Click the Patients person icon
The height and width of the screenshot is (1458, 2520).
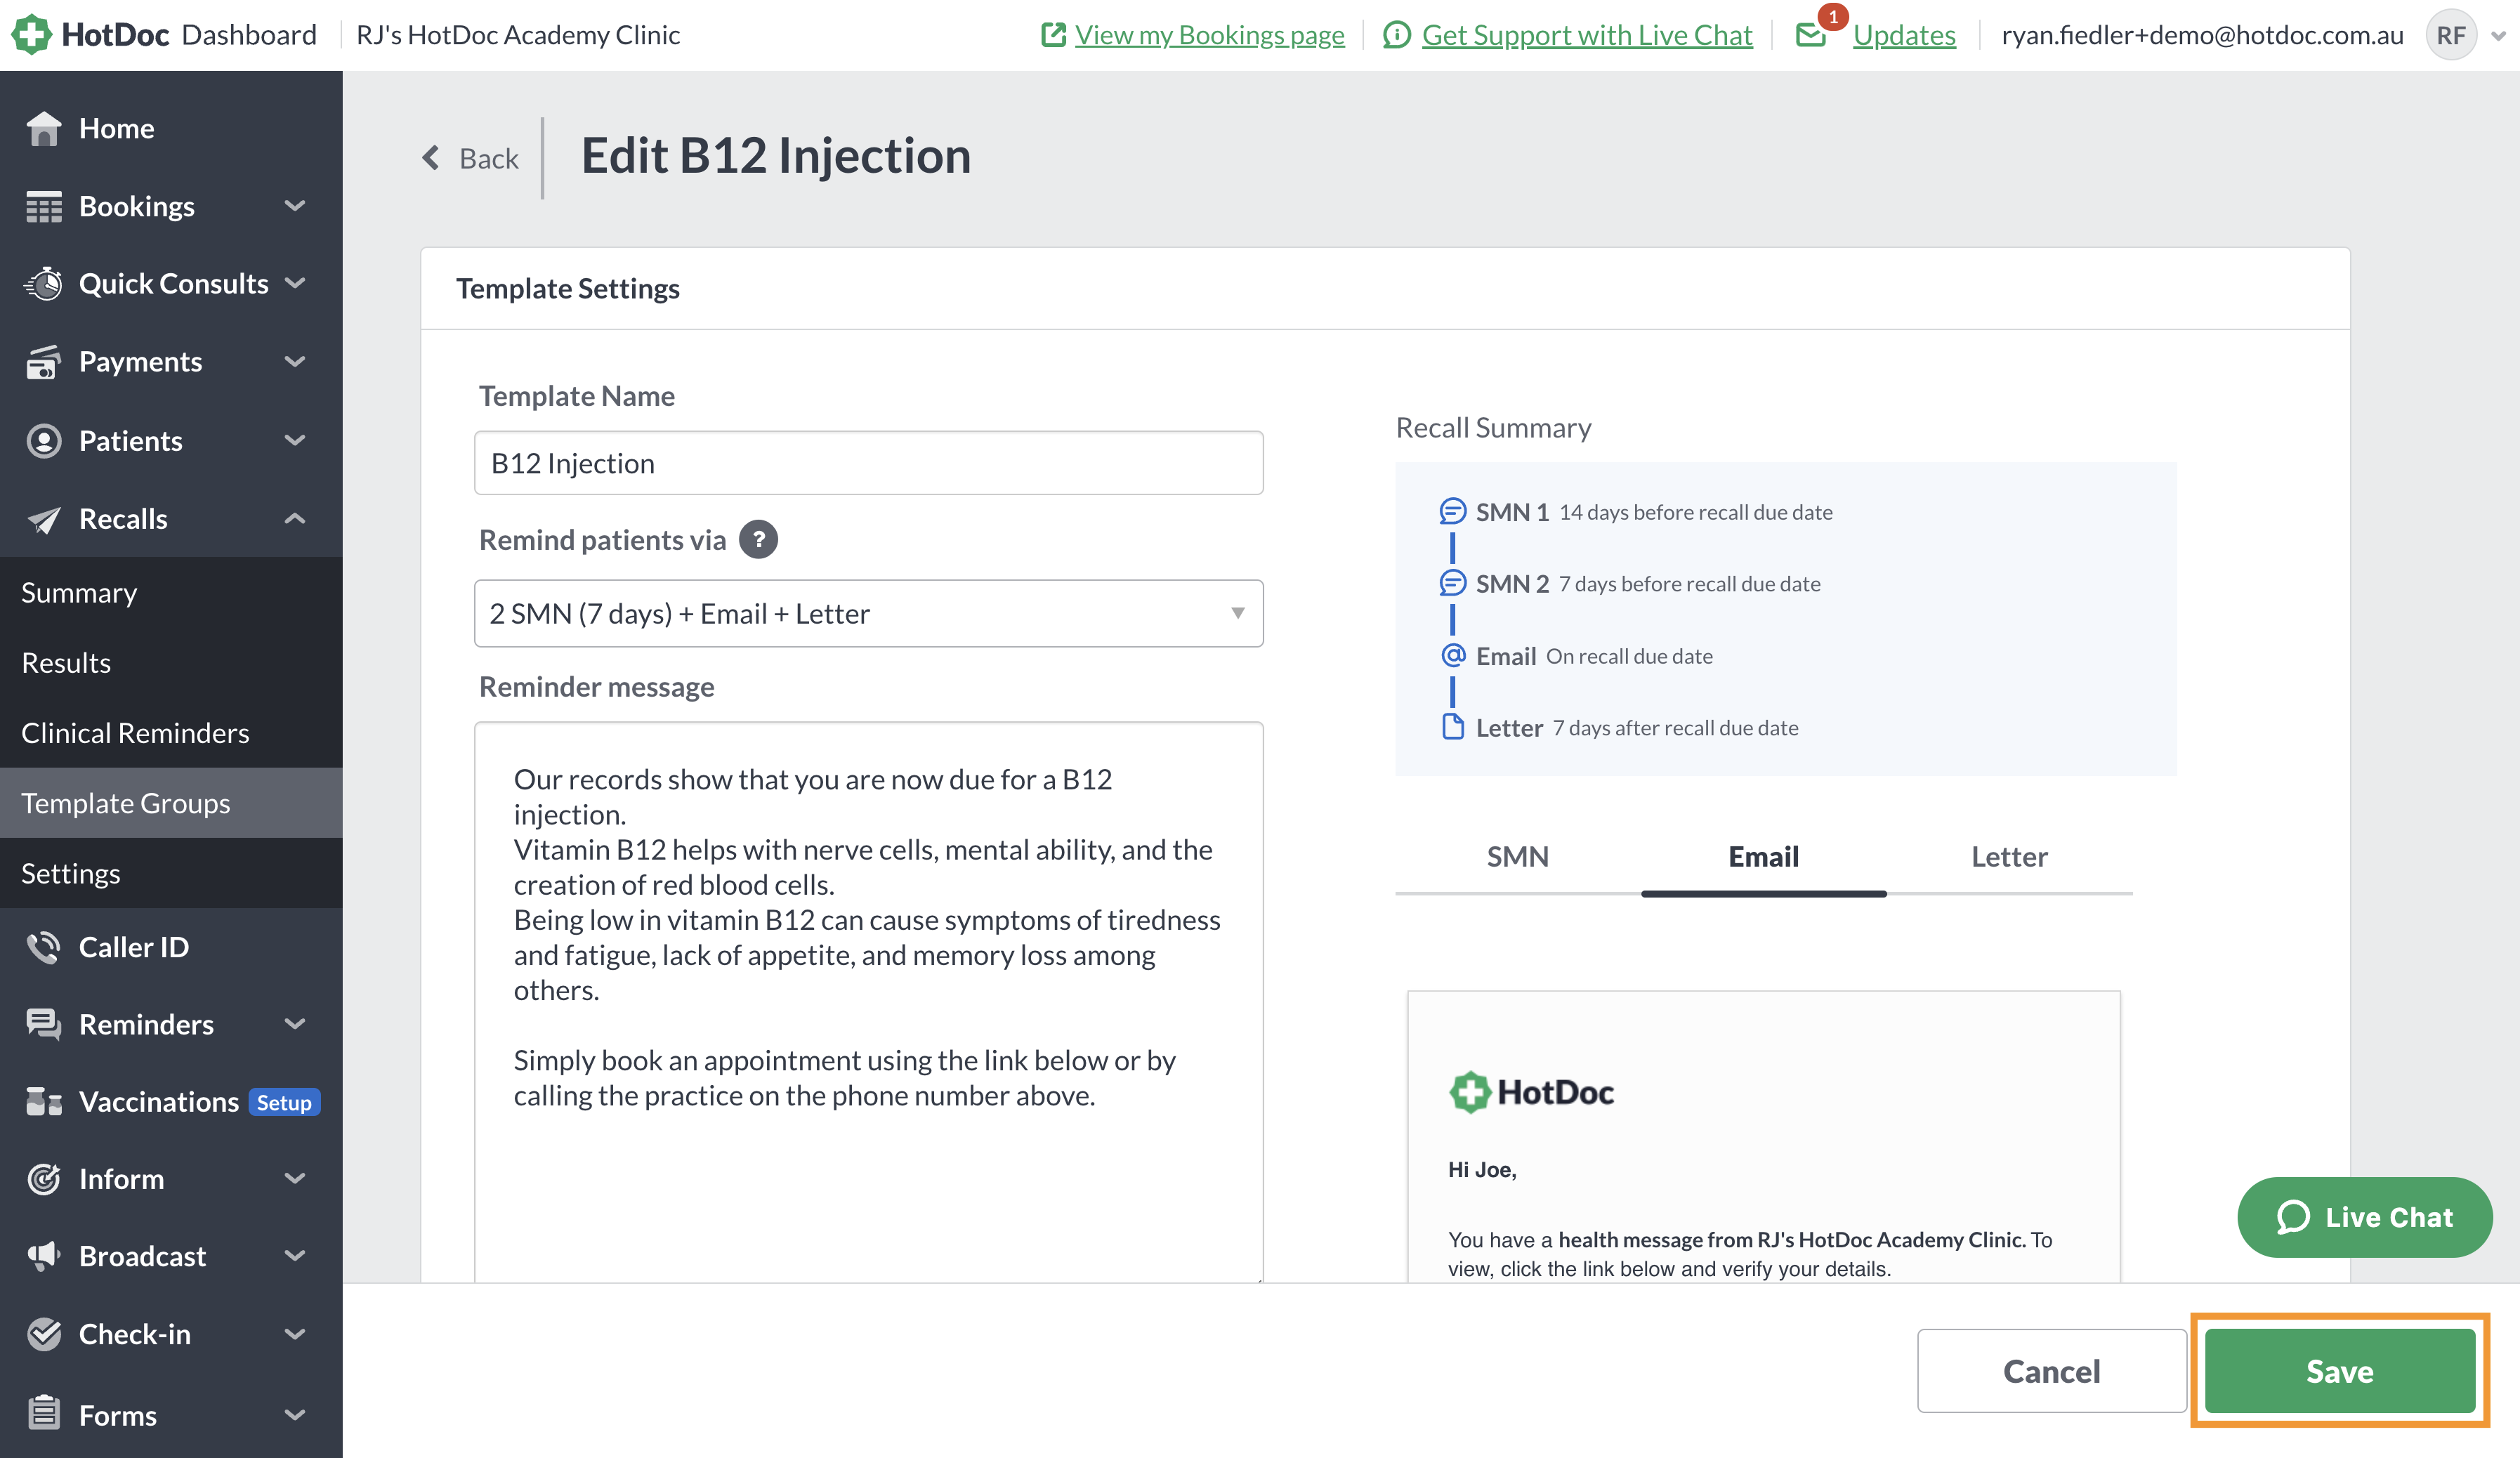point(44,440)
